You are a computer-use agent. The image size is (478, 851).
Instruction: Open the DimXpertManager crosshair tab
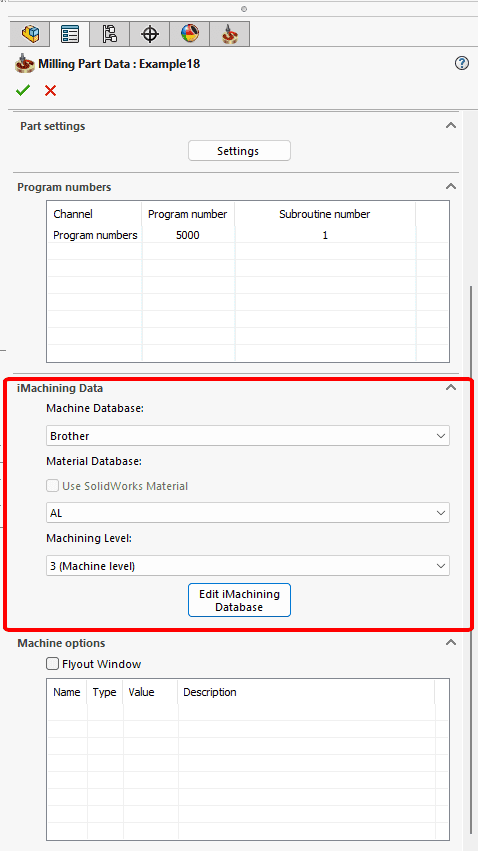pyautogui.click(x=150, y=34)
